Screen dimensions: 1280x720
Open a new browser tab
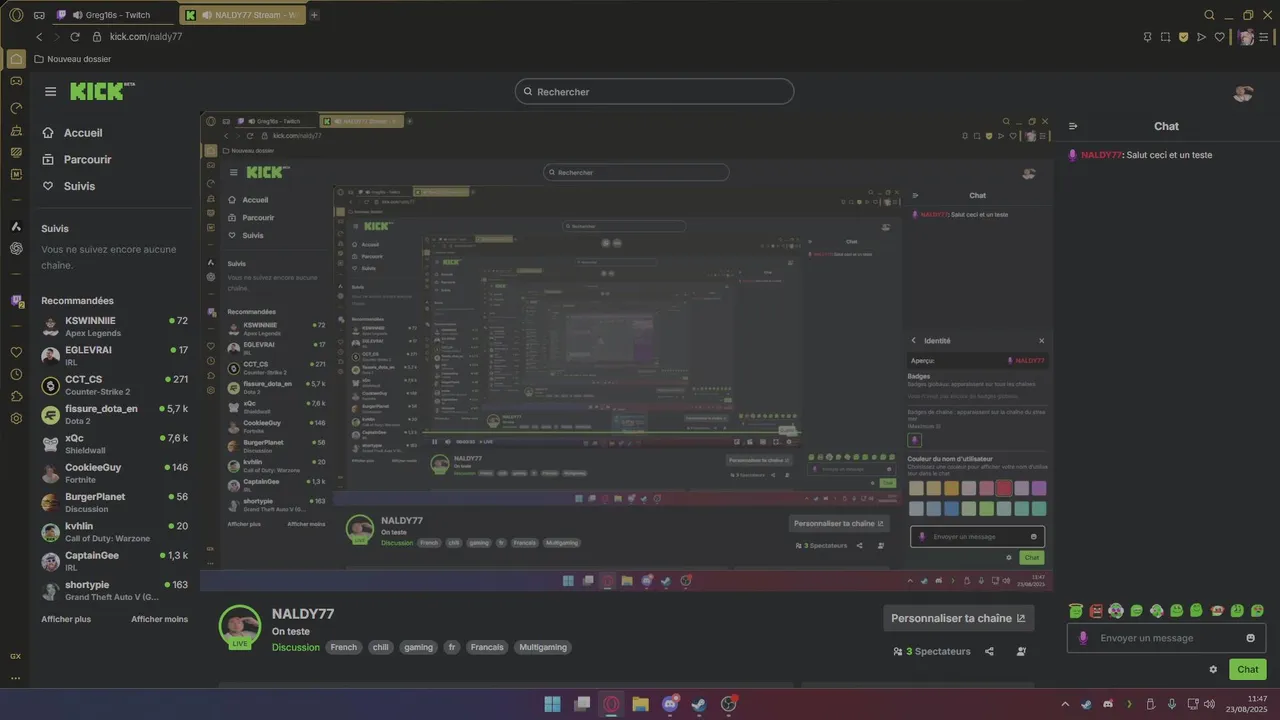click(x=314, y=15)
